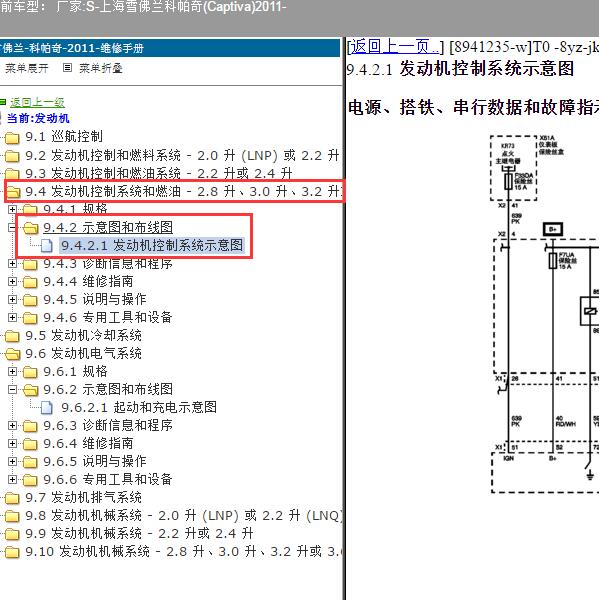599x600 pixels.
Task: Click the 菜单展开 button
Action: click(x=26, y=68)
